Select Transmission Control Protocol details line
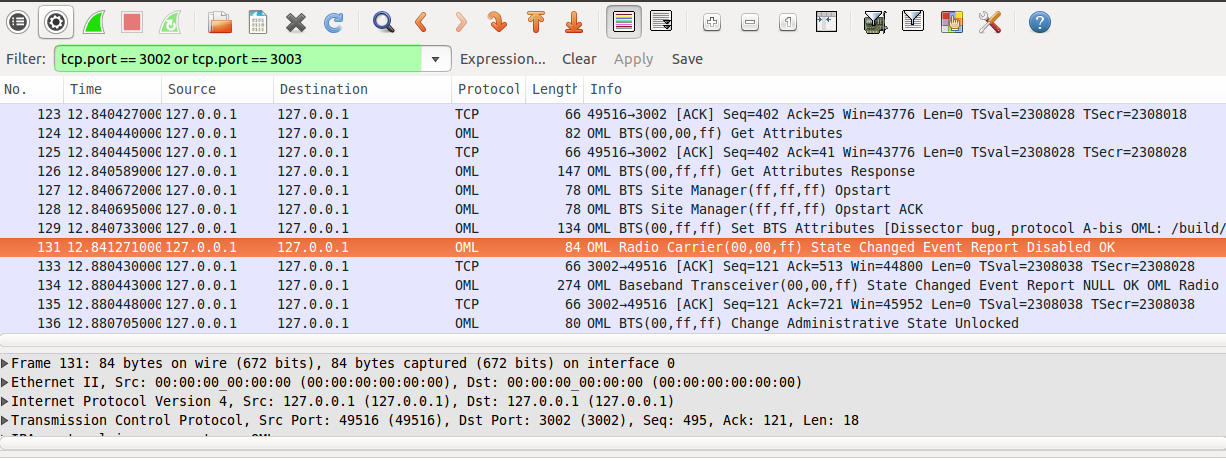Image resolution: width=1226 pixels, height=461 pixels. pyautogui.click(x=613, y=420)
